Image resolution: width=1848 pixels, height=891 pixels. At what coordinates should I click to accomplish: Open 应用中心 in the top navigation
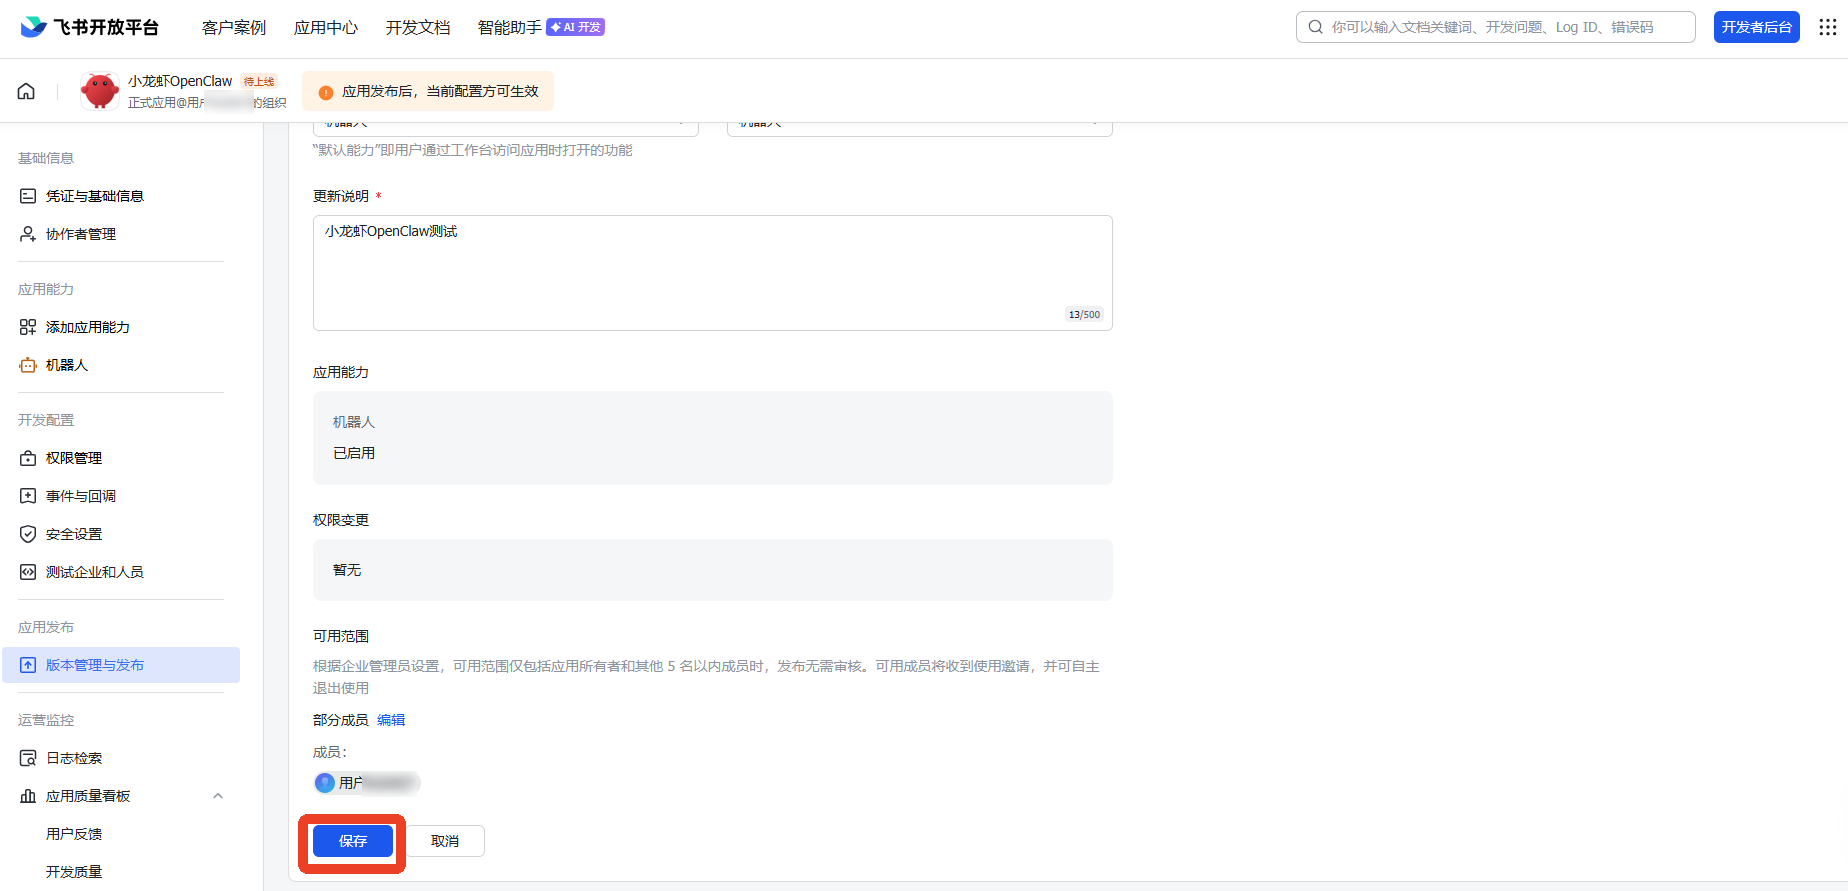point(325,27)
